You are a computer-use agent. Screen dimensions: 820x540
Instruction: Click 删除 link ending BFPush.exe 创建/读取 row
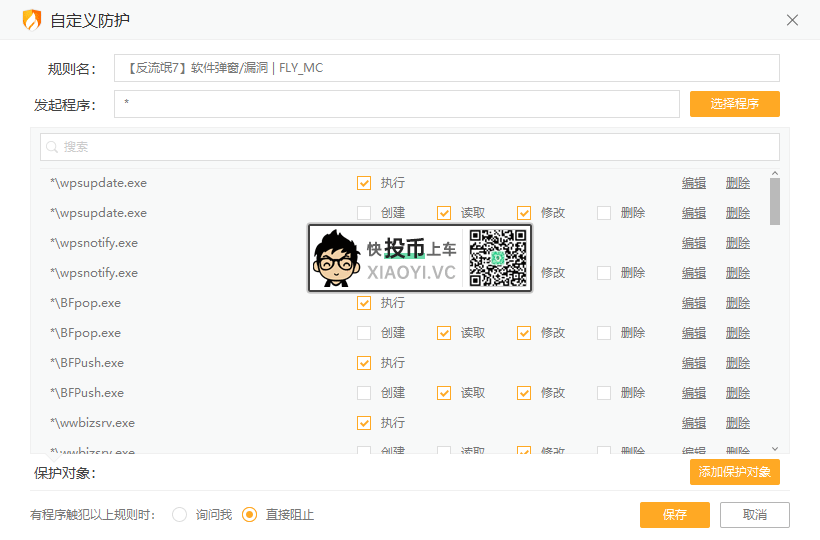[x=738, y=393]
